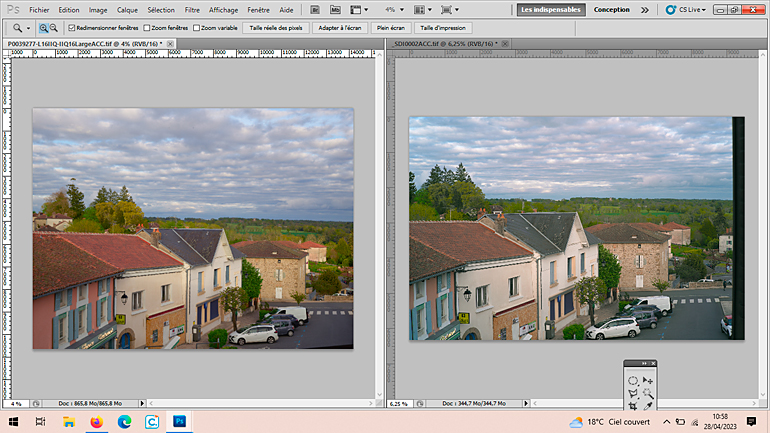Open the Calque menu
The width and height of the screenshot is (770, 433).
(x=127, y=10)
